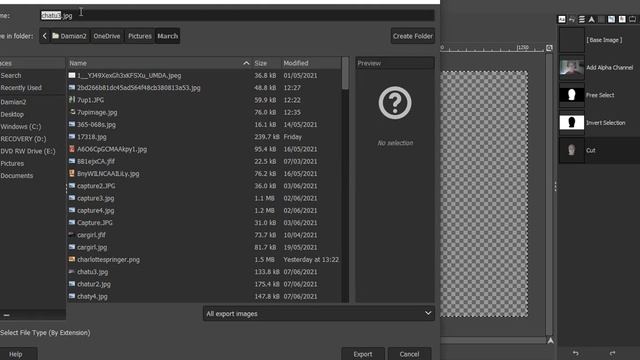Select the Invert Selection history state
This screenshot has height=360, width=640.
tap(599, 123)
